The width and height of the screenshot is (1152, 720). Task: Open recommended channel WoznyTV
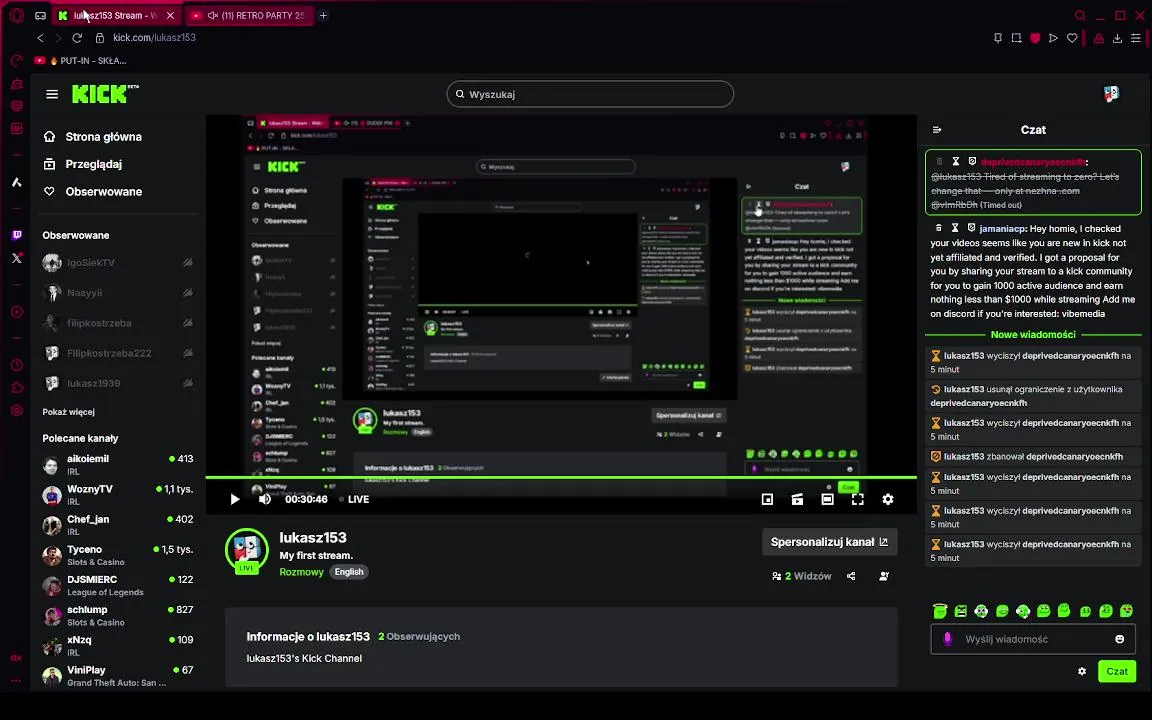tap(118, 494)
